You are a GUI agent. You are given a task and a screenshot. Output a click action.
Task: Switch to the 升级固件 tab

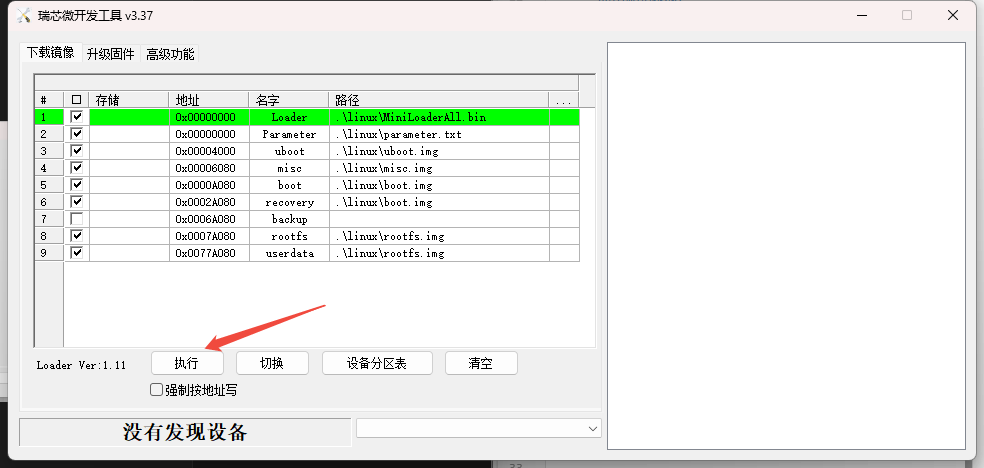(x=110, y=54)
